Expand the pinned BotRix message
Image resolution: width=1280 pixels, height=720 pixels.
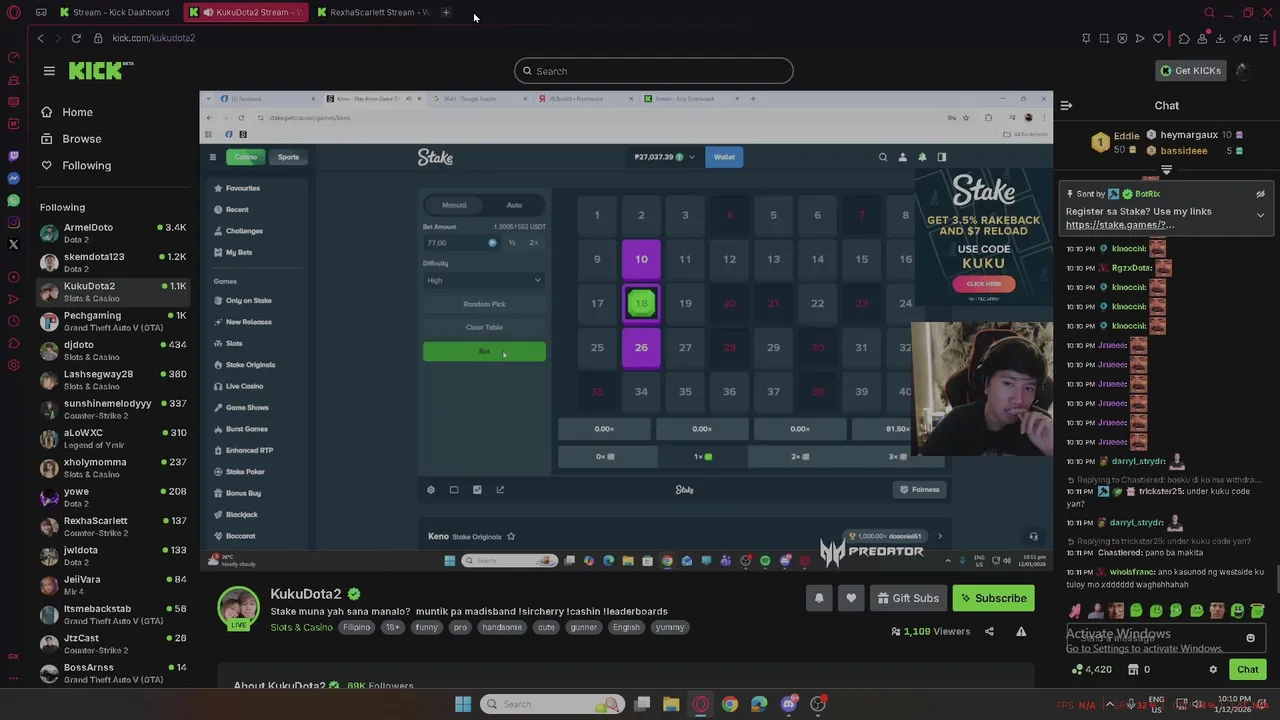[1260, 215]
